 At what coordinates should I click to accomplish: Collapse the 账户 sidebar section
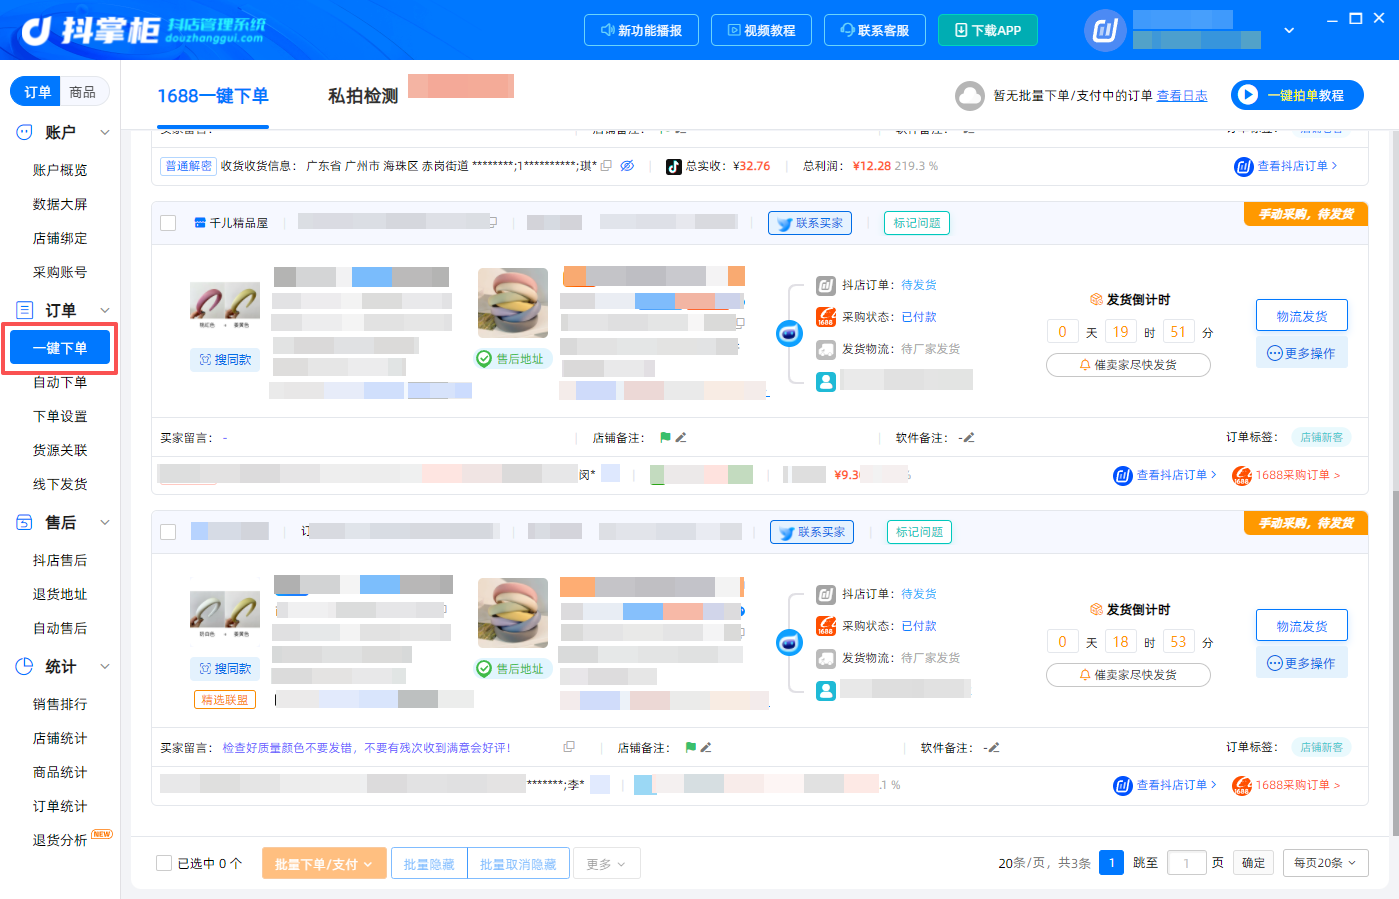[x=105, y=132]
